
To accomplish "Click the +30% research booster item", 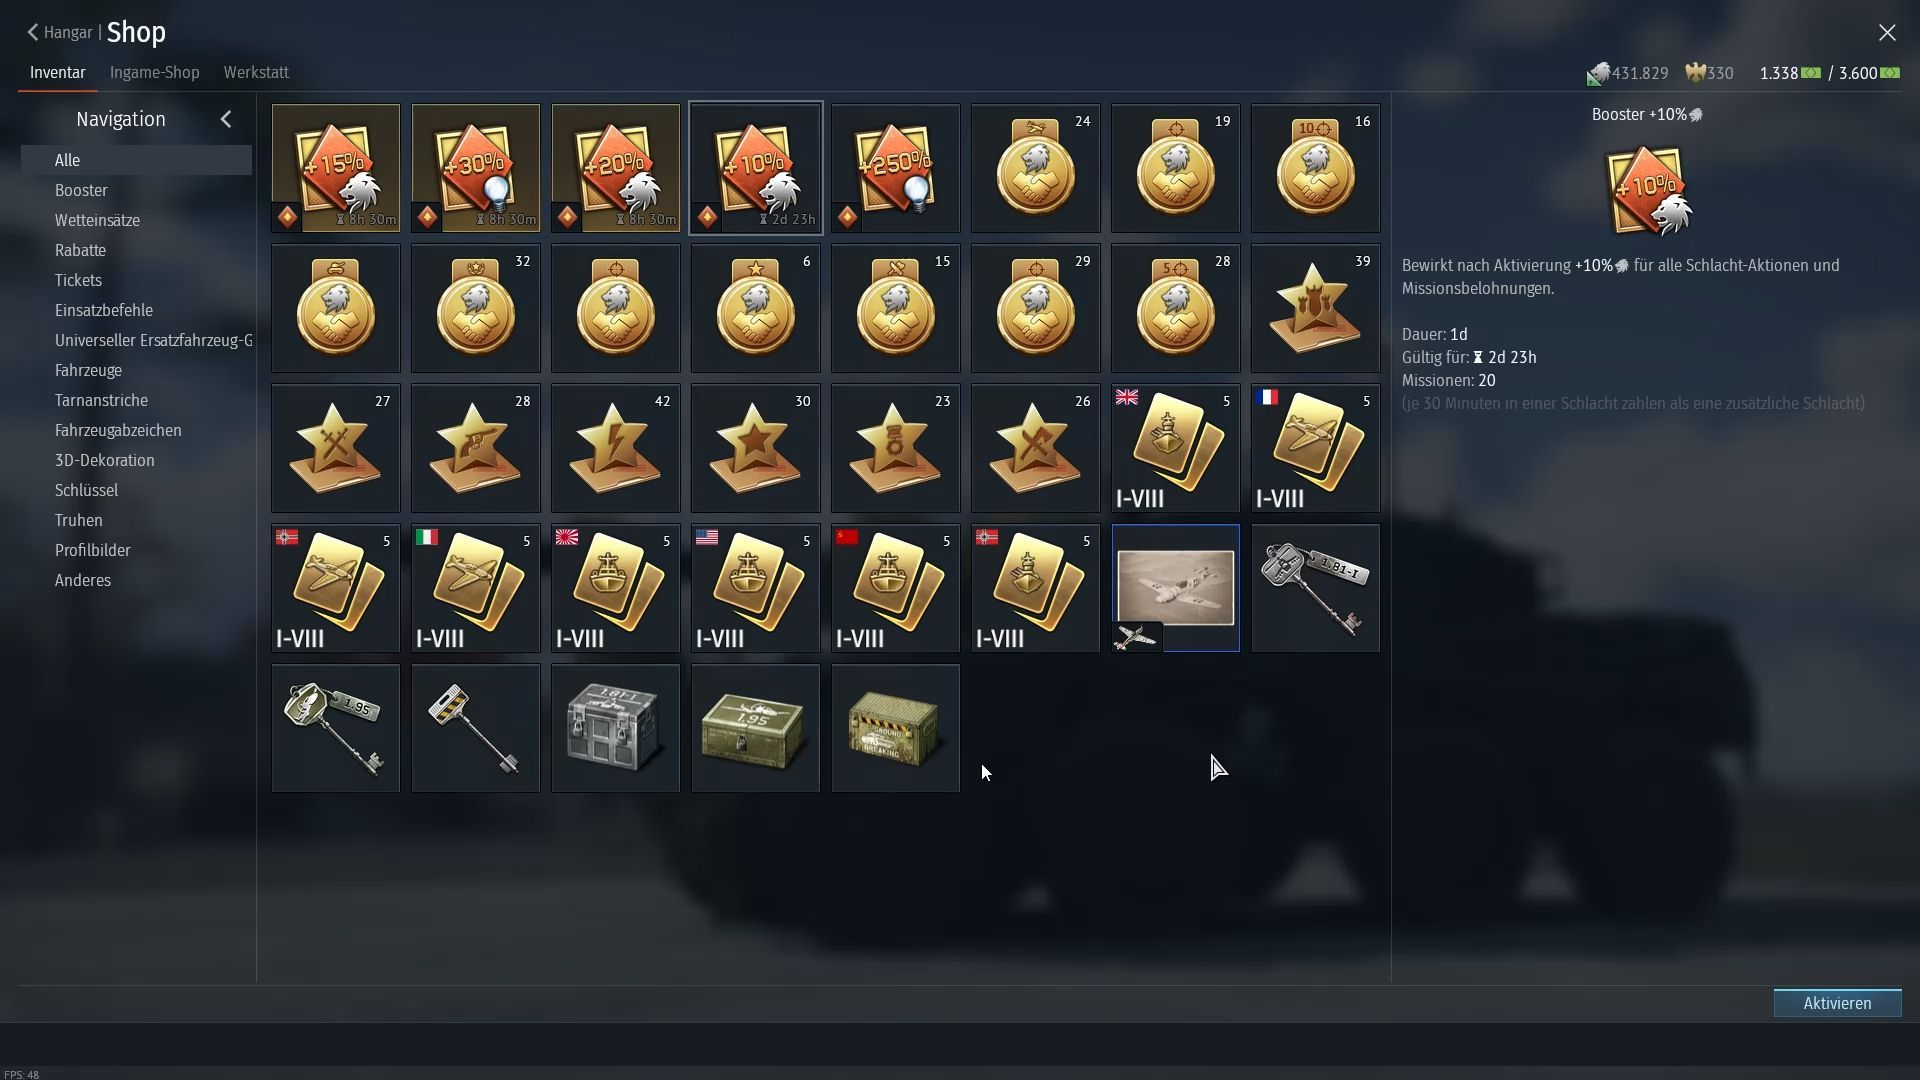I will (x=475, y=168).
